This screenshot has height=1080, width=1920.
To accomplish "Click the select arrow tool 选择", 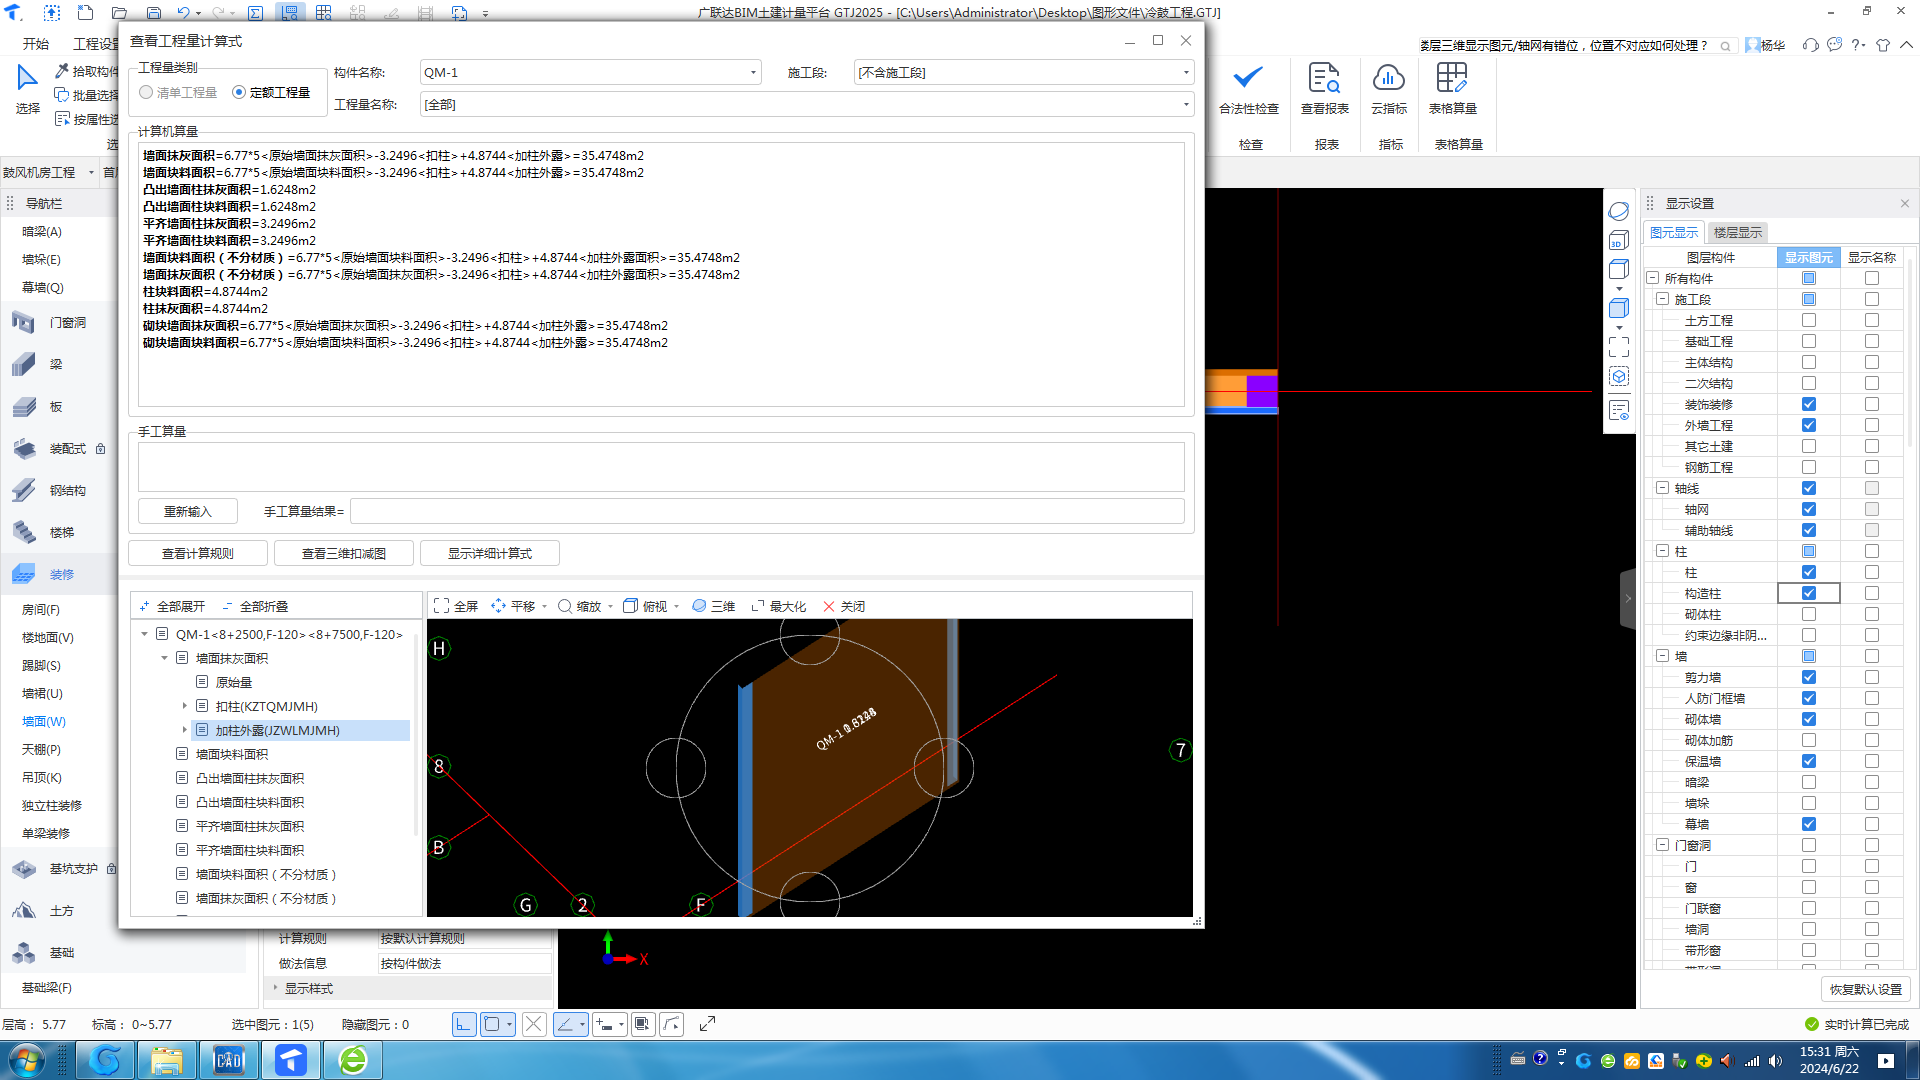I will pyautogui.click(x=27, y=88).
